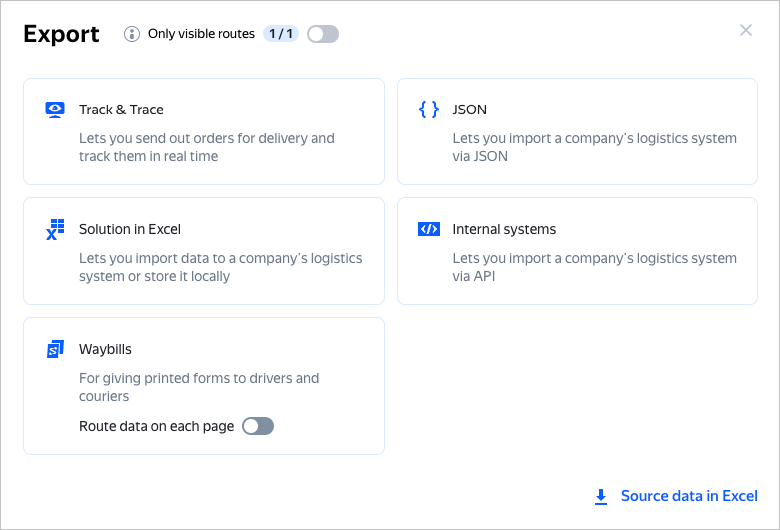Click the Track & Trace monitor icon

(x=55, y=110)
